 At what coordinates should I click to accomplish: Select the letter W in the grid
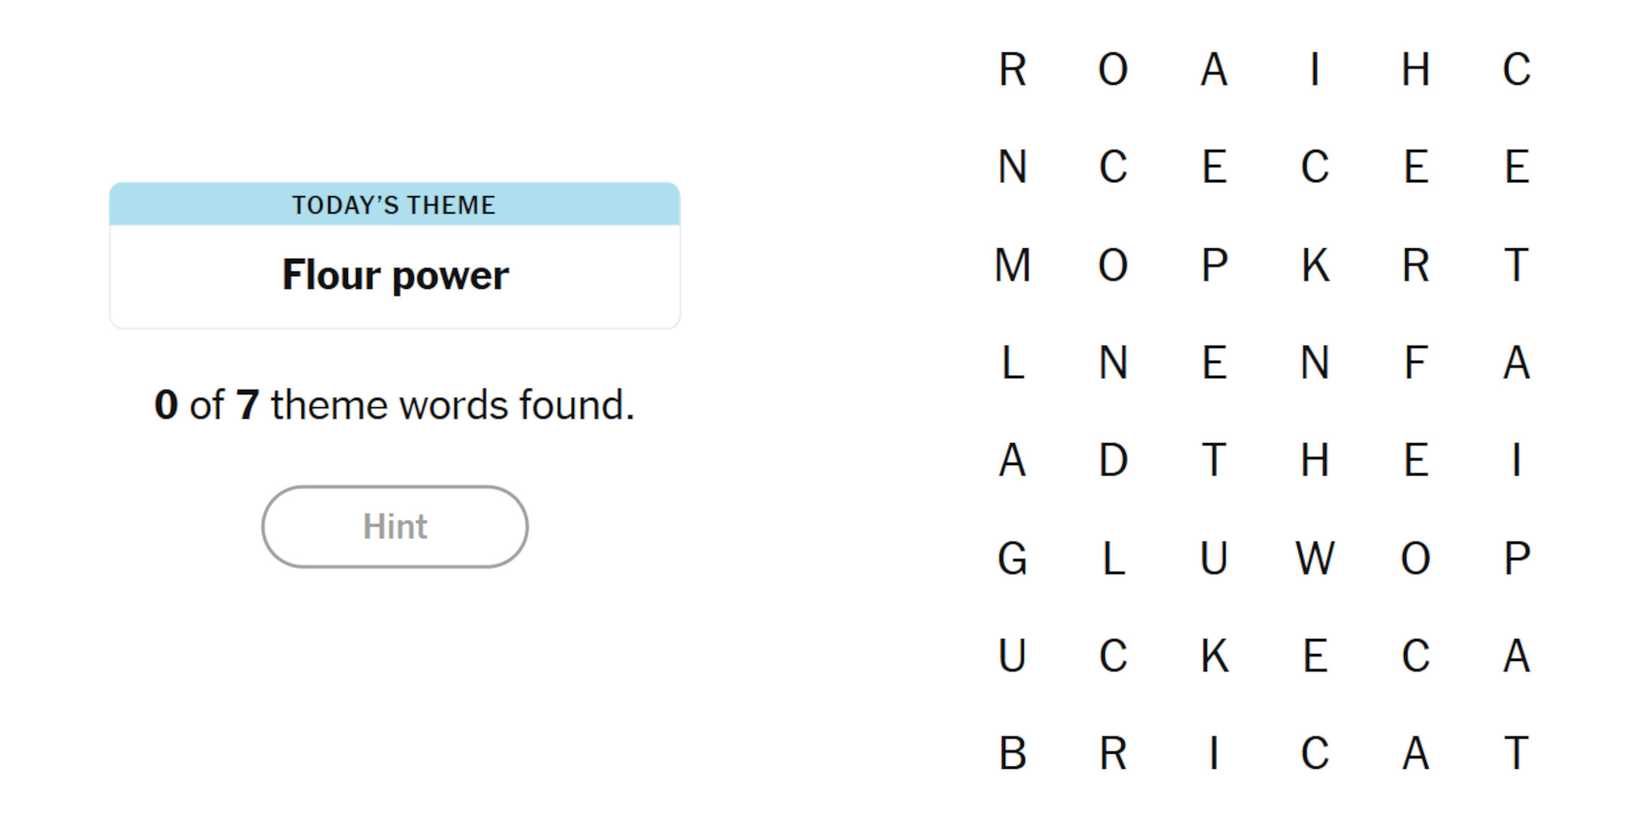click(x=1314, y=559)
